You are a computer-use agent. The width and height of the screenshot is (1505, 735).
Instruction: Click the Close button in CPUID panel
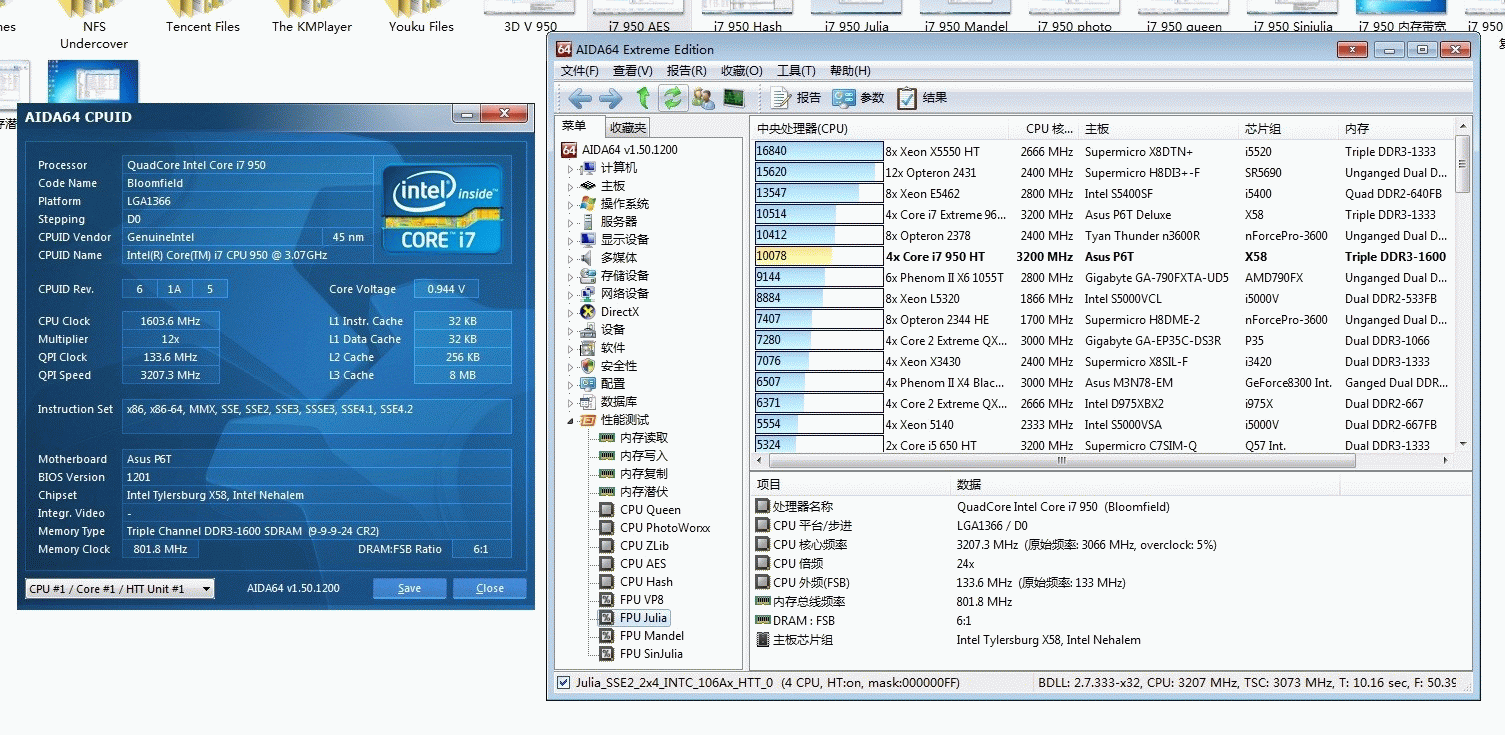(x=489, y=589)
